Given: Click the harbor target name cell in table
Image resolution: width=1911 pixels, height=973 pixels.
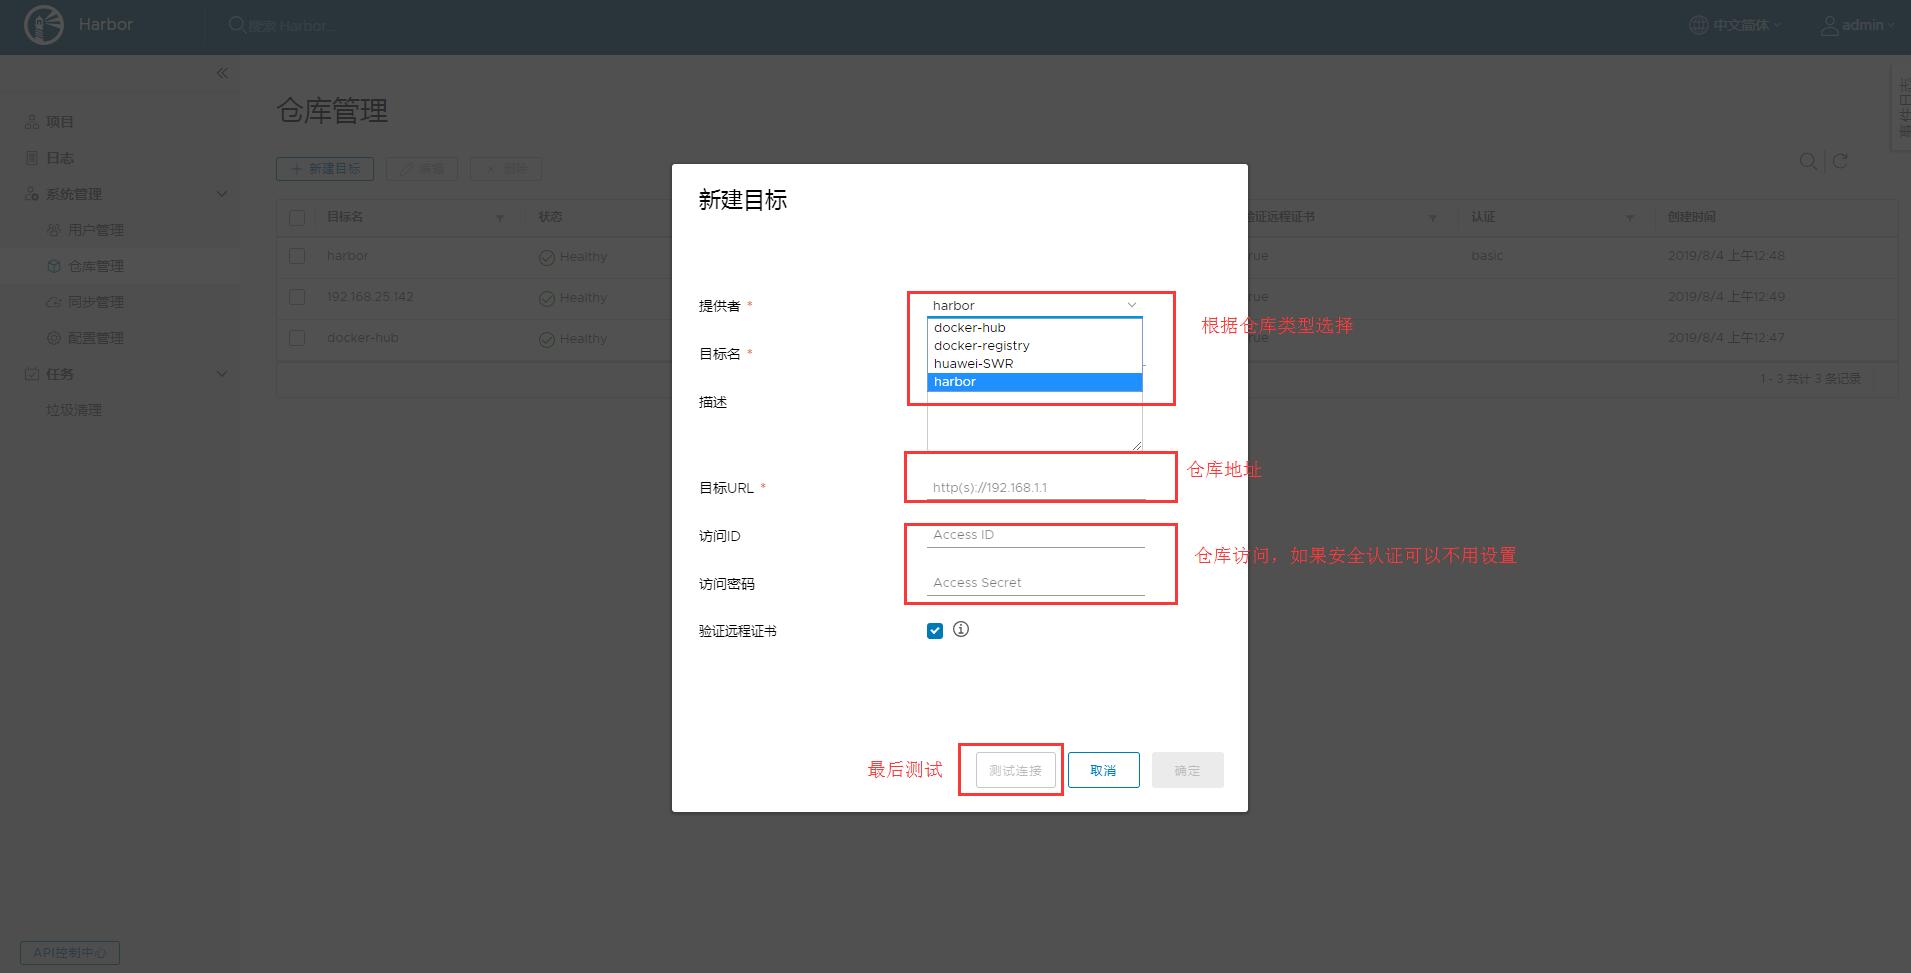Looking at the screenshot, I should click(x=348, y=256).
